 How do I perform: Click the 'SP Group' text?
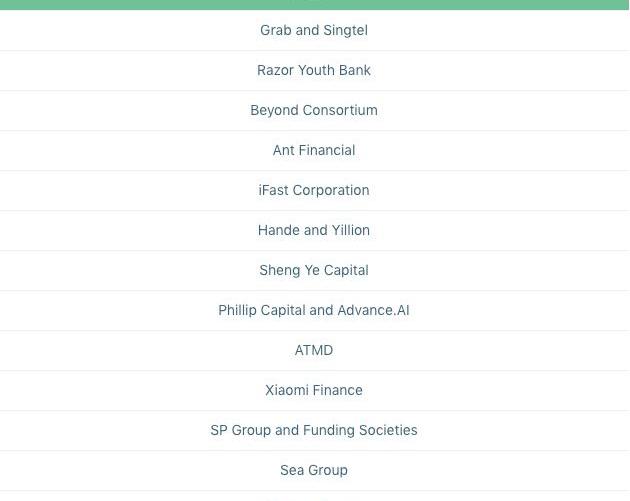pyautogui.click(x=240, y=430)
